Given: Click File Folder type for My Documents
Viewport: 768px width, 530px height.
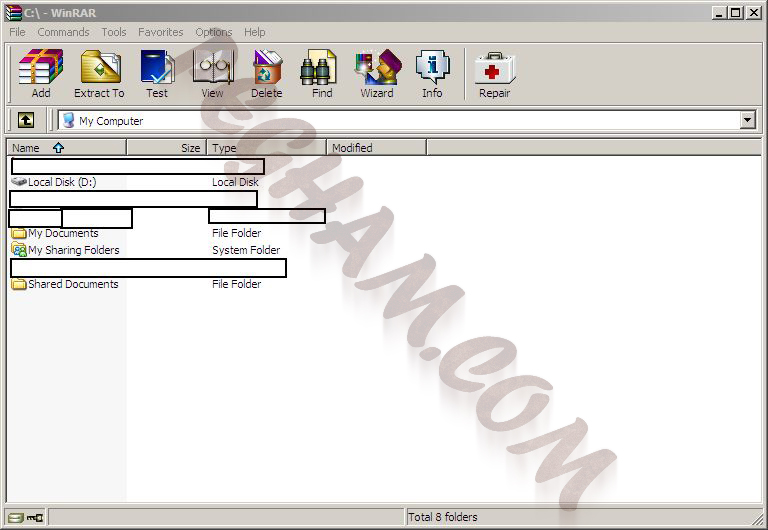Looking at the screenshot, I should pos(237,233).
